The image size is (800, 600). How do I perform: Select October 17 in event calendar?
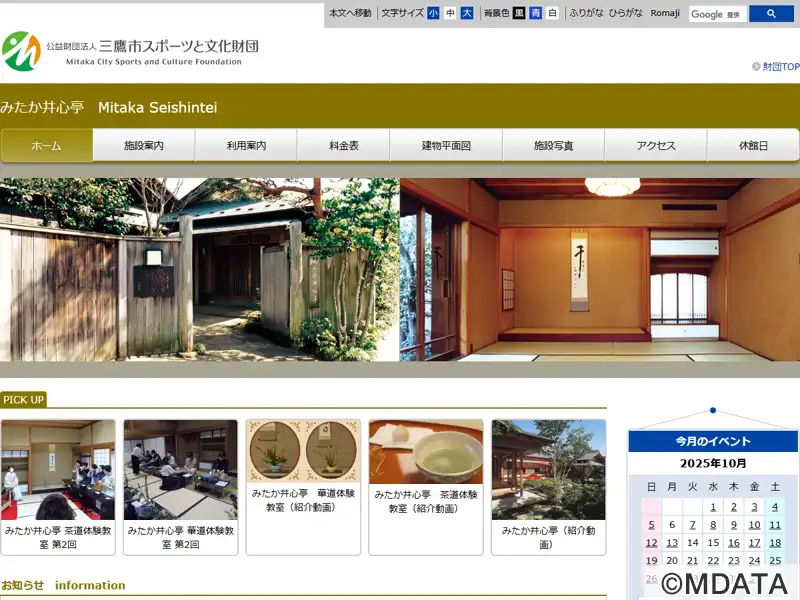[754, 543]
